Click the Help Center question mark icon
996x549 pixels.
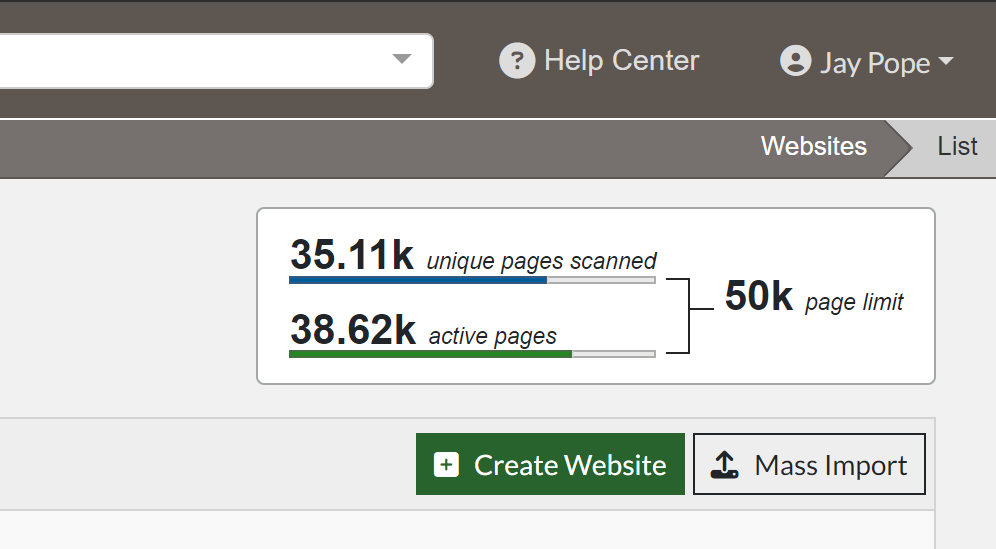coord(517,61)
